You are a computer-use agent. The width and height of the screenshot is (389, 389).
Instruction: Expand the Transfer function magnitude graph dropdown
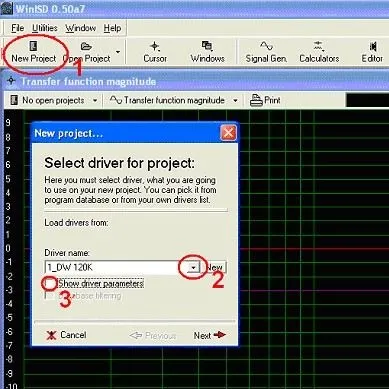click(x=235, y=100)
